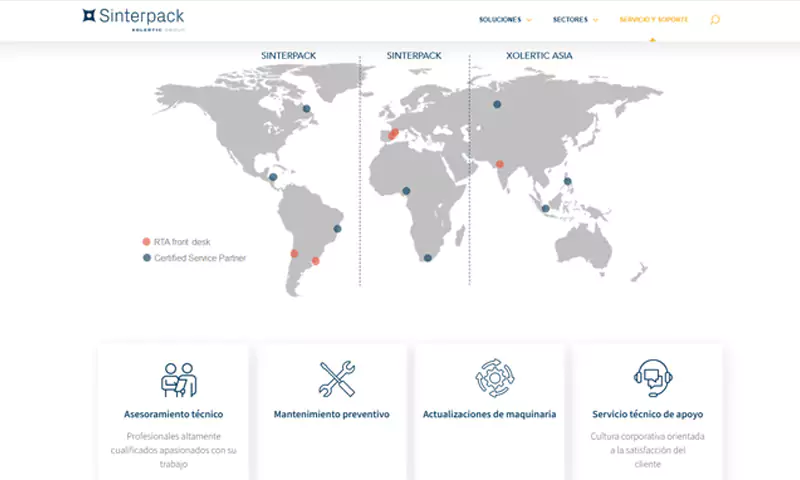Expand the Sectores dropdown chevron

point(595,20)
